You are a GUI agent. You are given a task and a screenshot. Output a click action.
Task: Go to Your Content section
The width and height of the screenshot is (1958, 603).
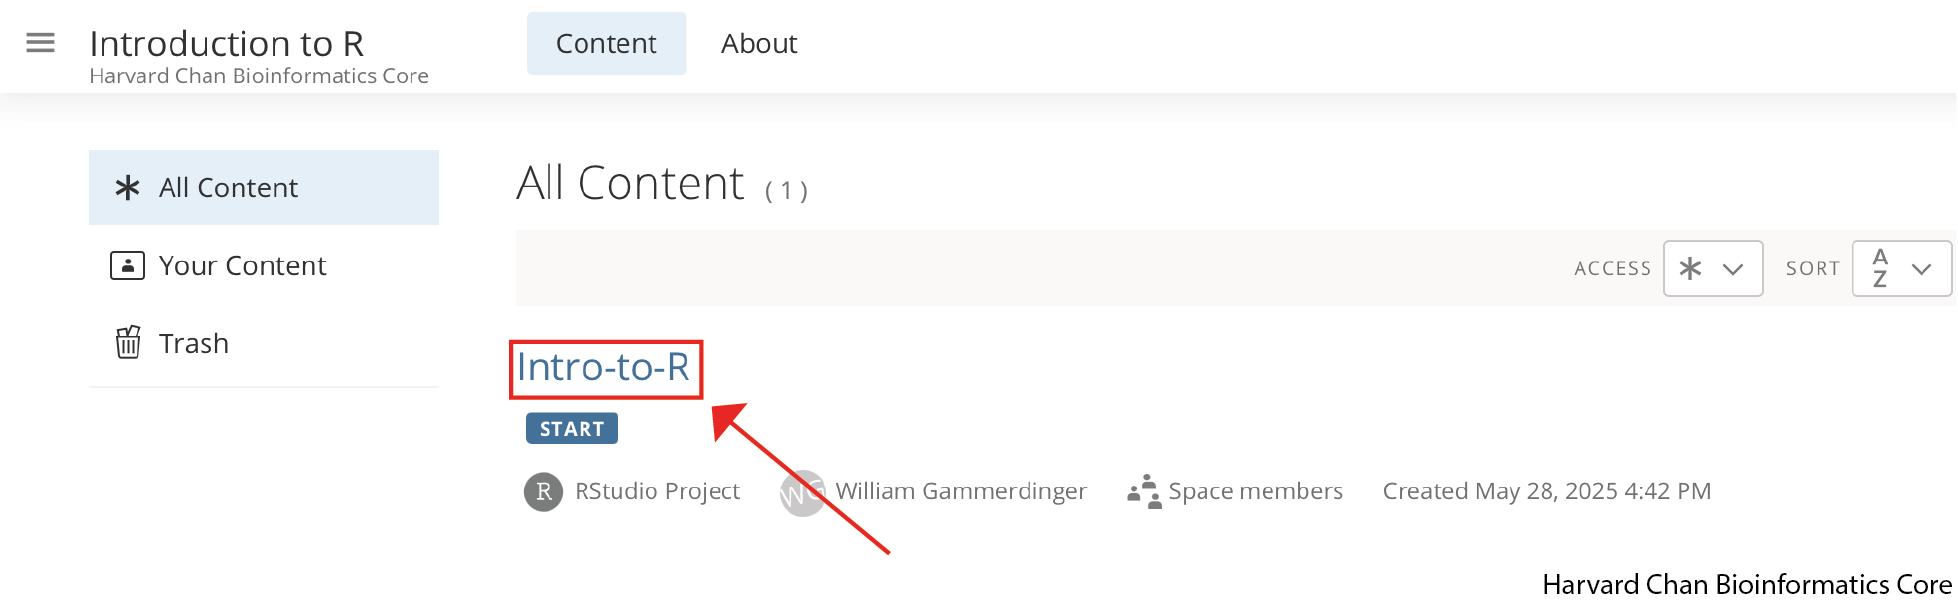[242, 266]
